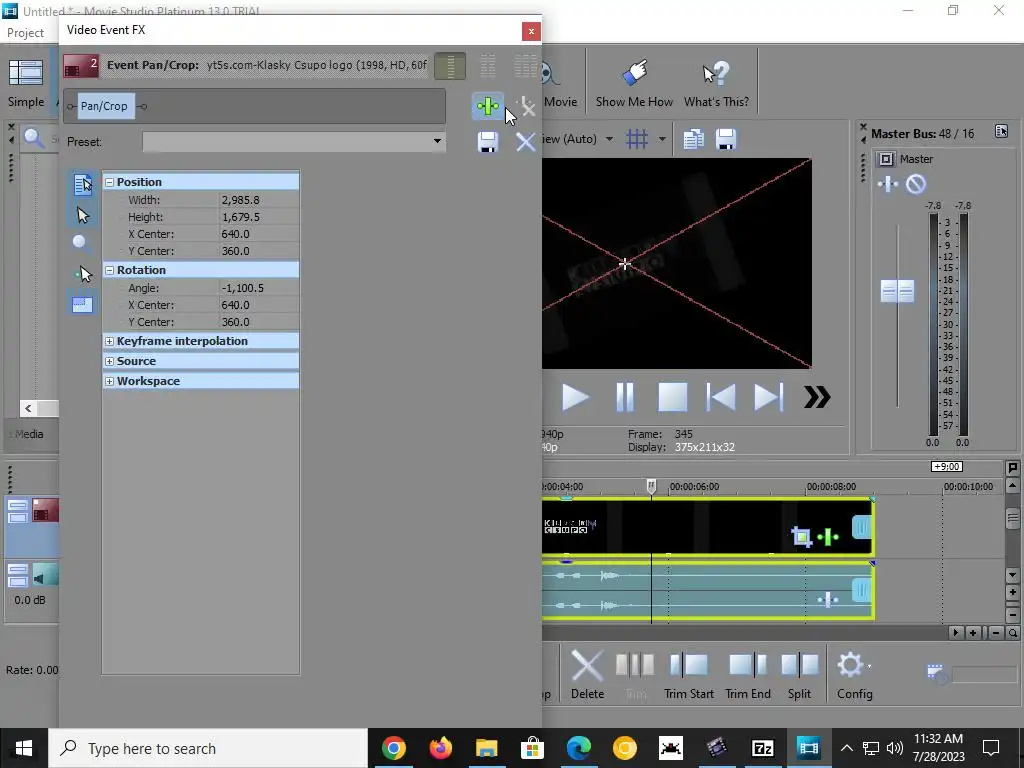The image size is (1024, 768).
Task: Click the Master FX icon on the bus
Action: (x=888, y=185)
